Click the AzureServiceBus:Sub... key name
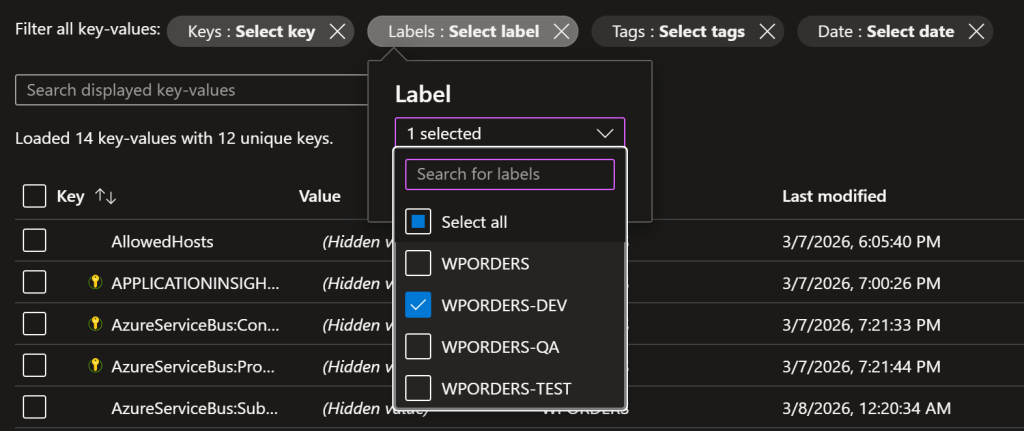Viewport: 1024px width, 431px height. point(195,409)
